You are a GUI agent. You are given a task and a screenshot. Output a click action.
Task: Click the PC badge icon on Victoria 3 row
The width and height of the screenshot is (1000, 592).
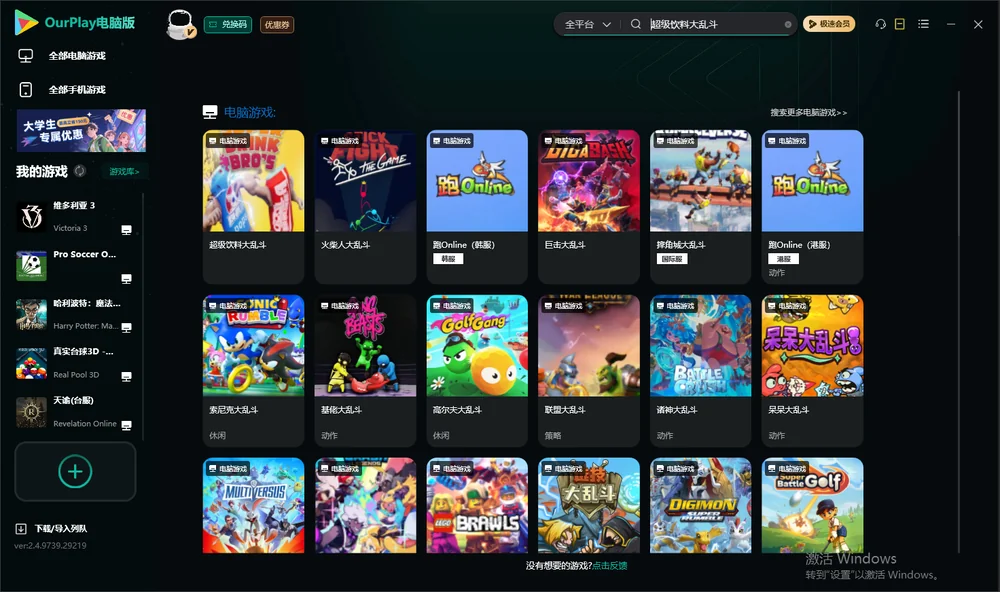(x=126, y=230)
